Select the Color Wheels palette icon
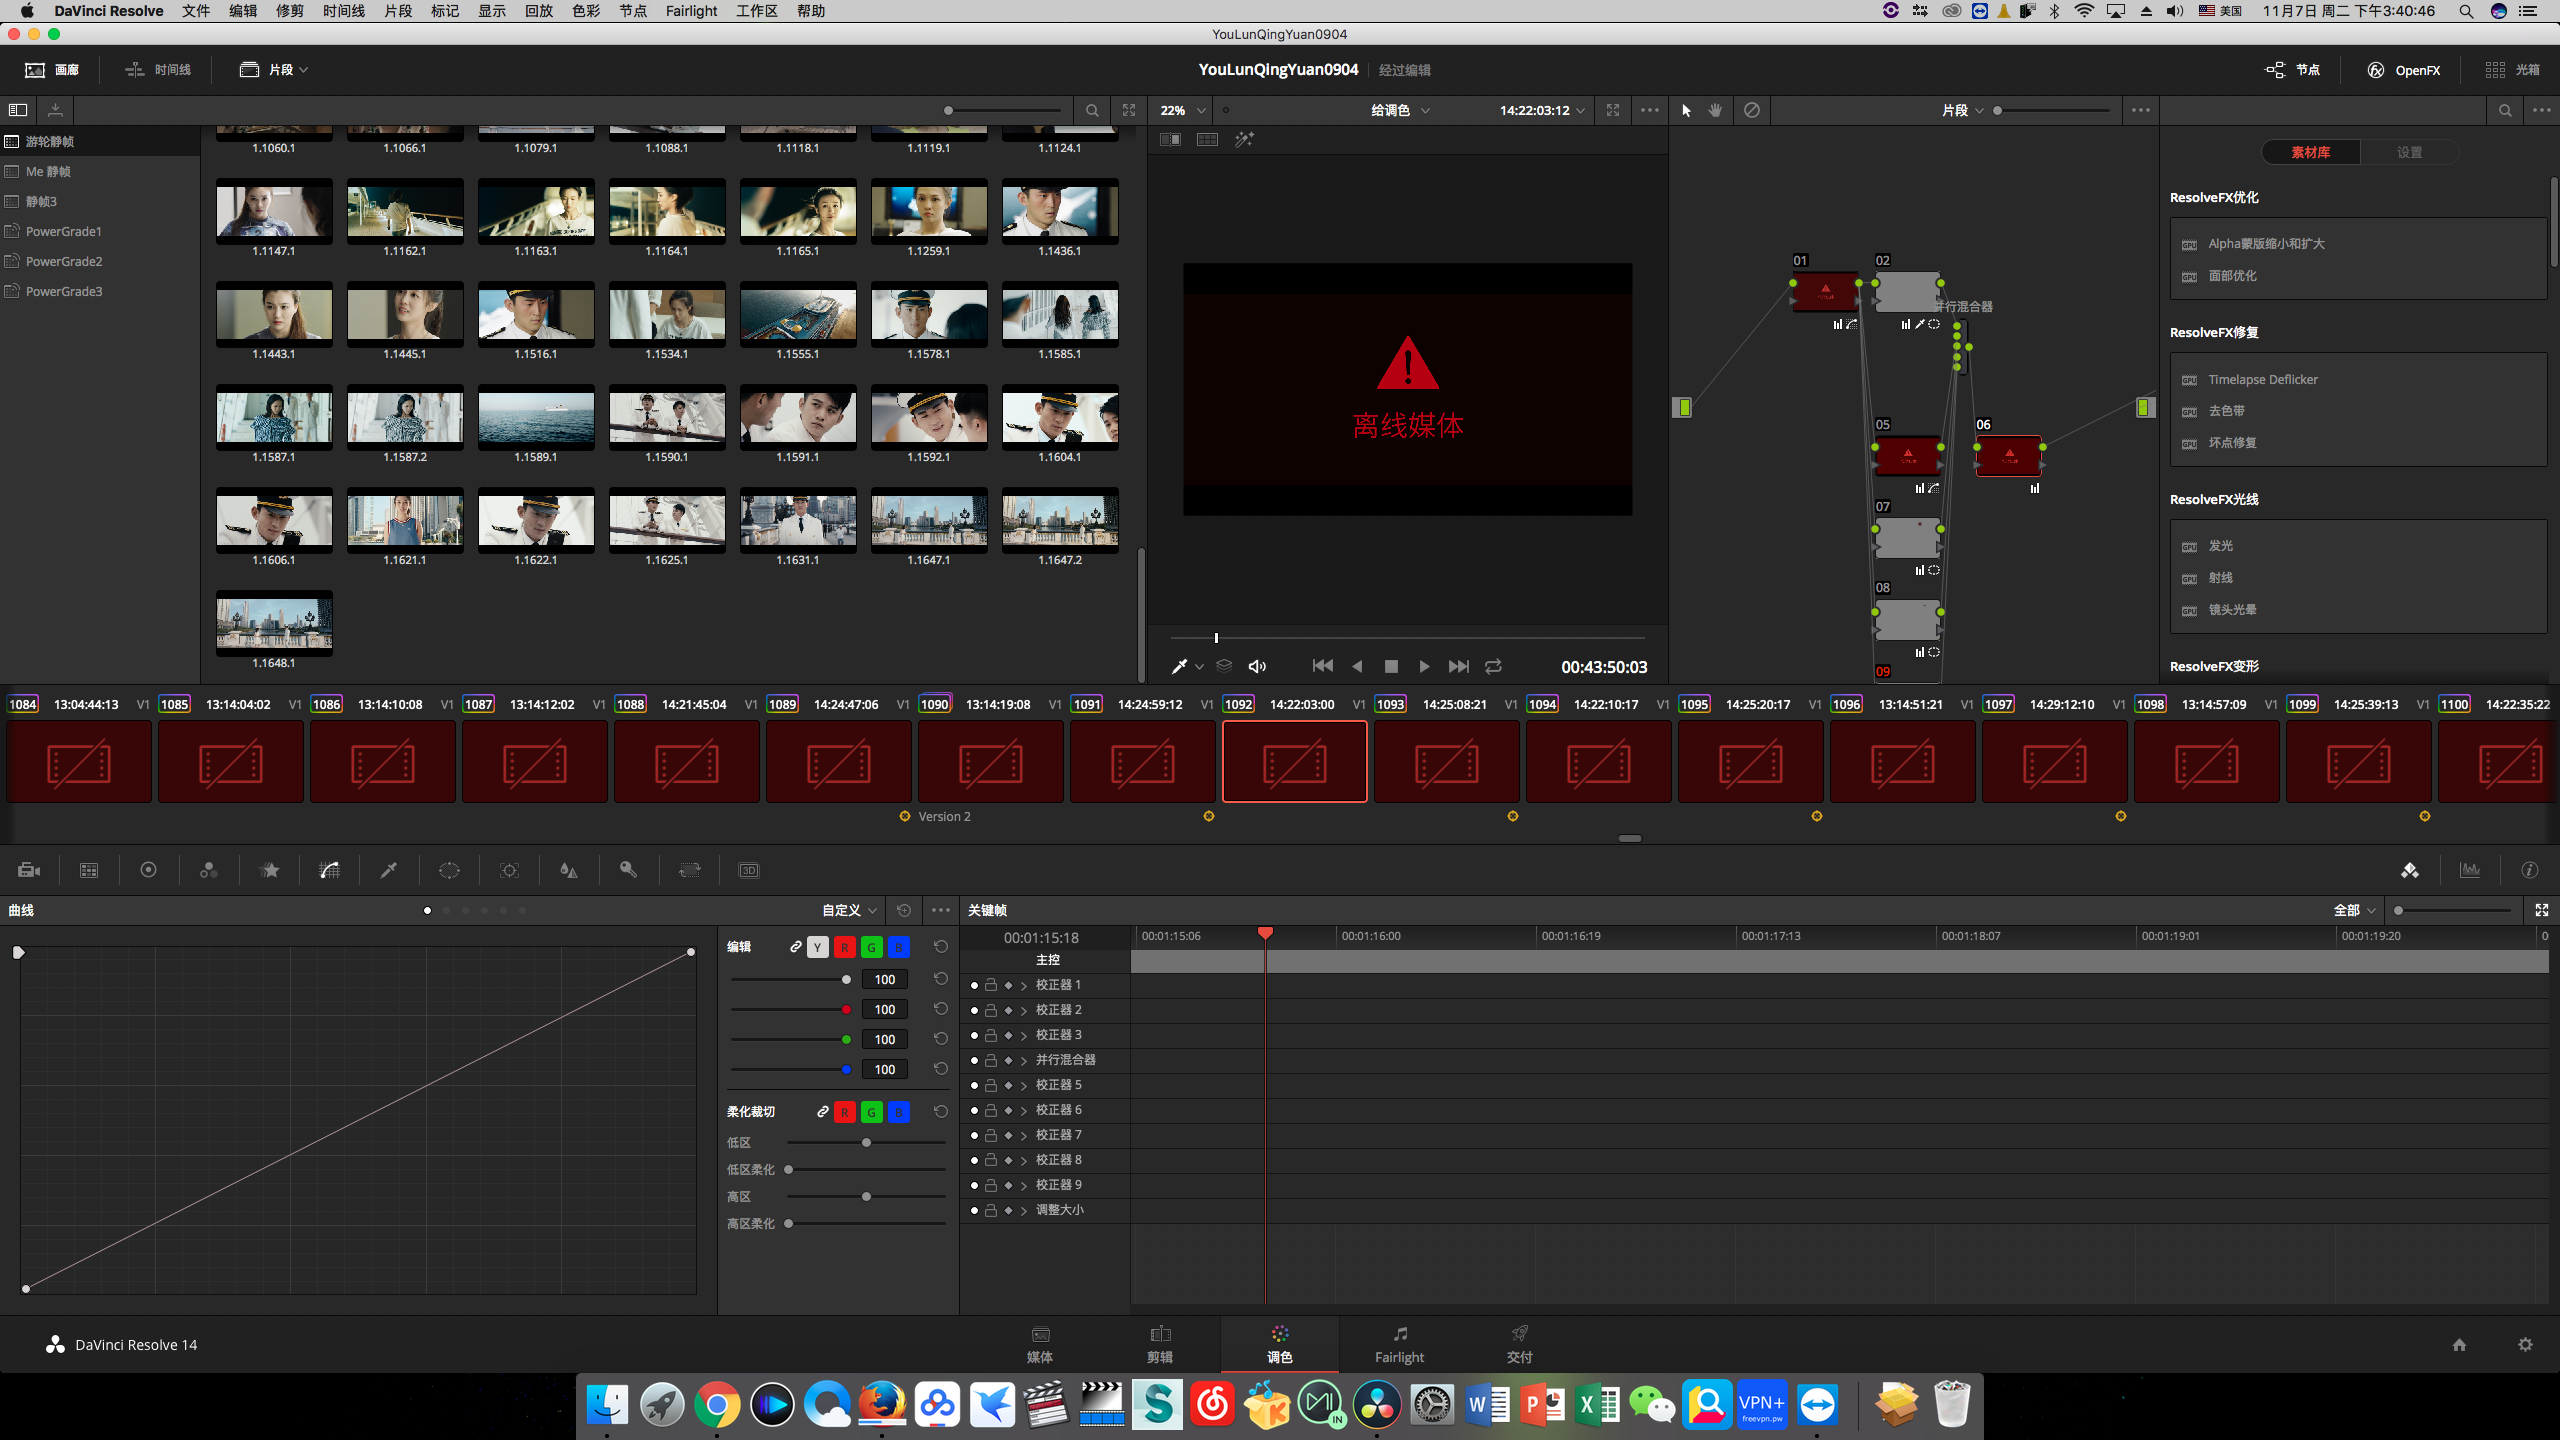This screenshot has height=1440, width=2560. coord(148,870)
